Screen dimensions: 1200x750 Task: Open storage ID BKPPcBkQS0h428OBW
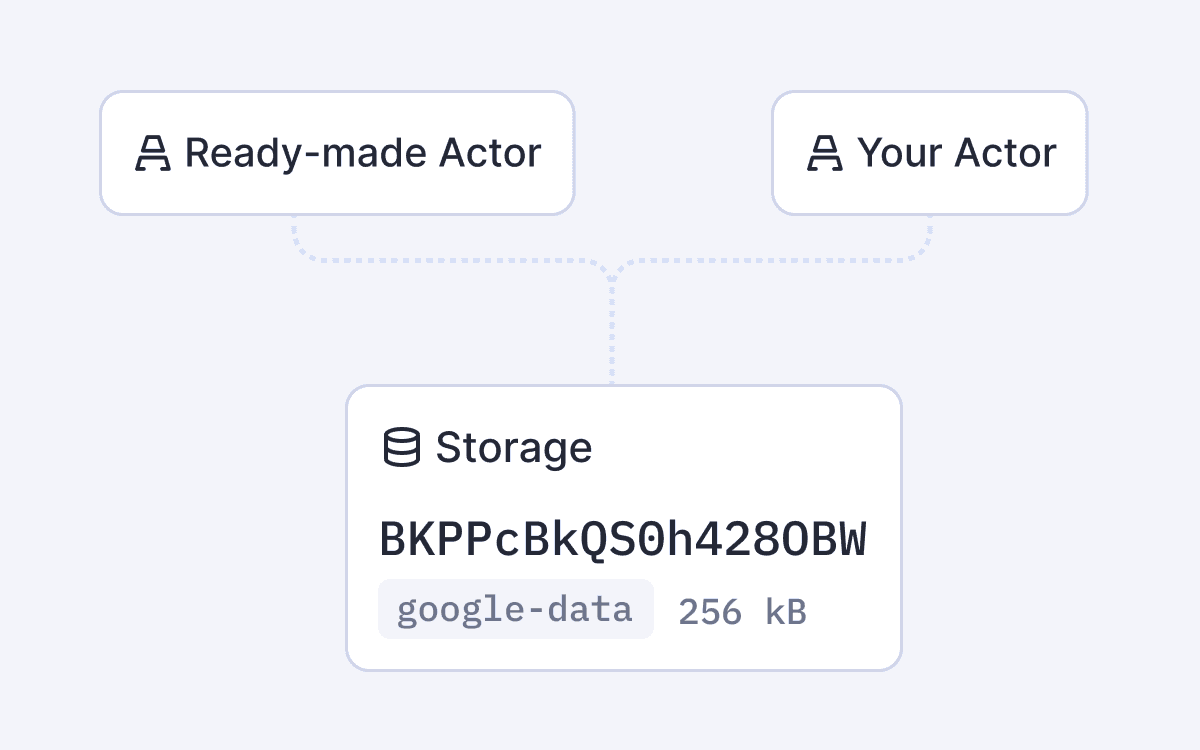(622, 540)
